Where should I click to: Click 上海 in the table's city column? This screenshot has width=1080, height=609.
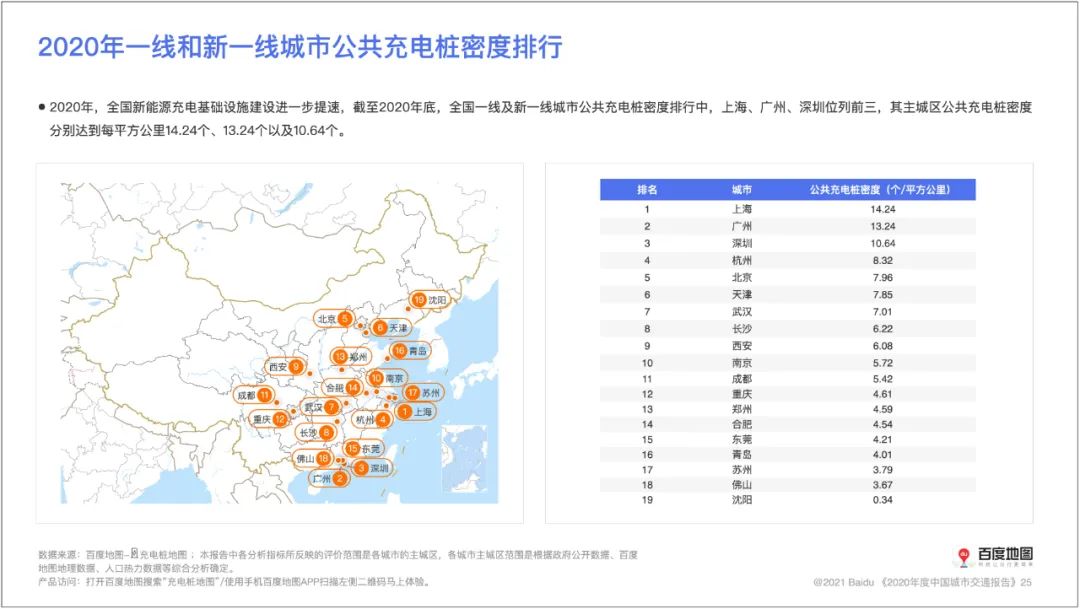point(742,209)
